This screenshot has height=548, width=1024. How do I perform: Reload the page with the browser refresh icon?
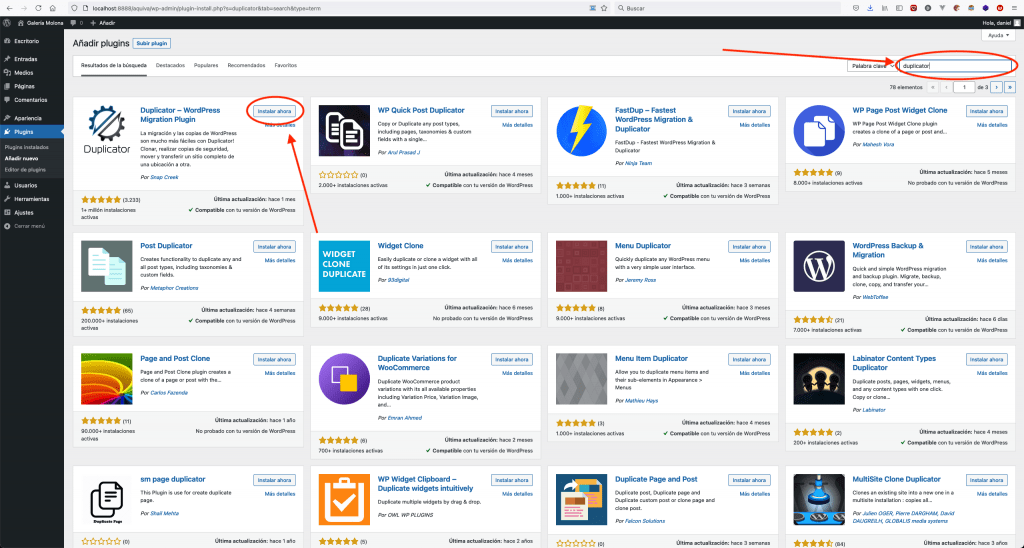click(38, 8)
